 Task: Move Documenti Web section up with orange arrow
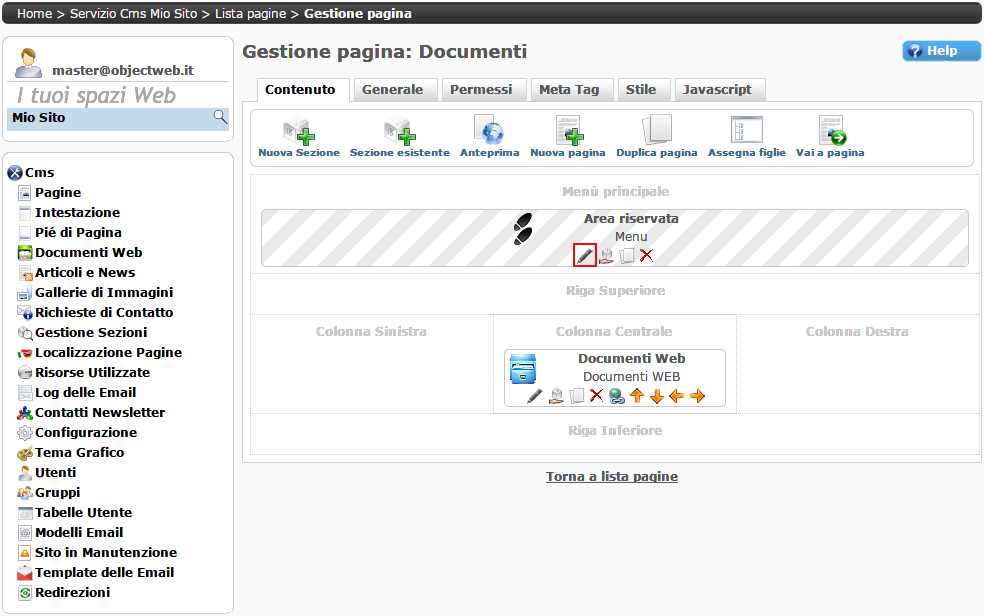pyautogui.click(x=636, y=396)
